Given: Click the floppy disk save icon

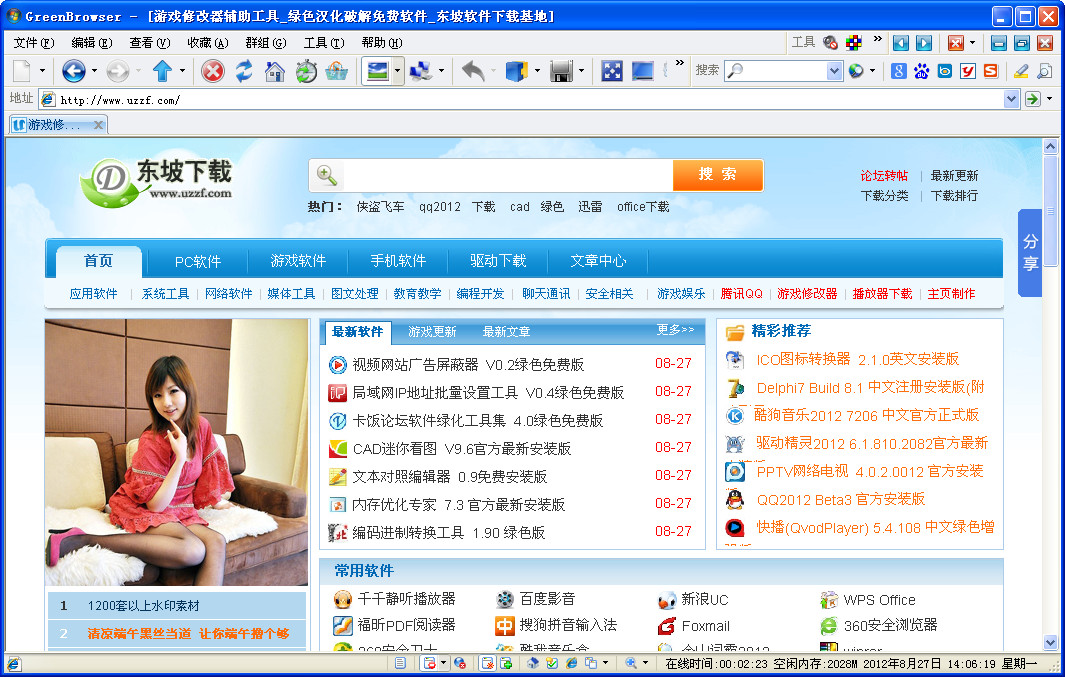Looking at the screenshot, I should click(x=562, y=71).
